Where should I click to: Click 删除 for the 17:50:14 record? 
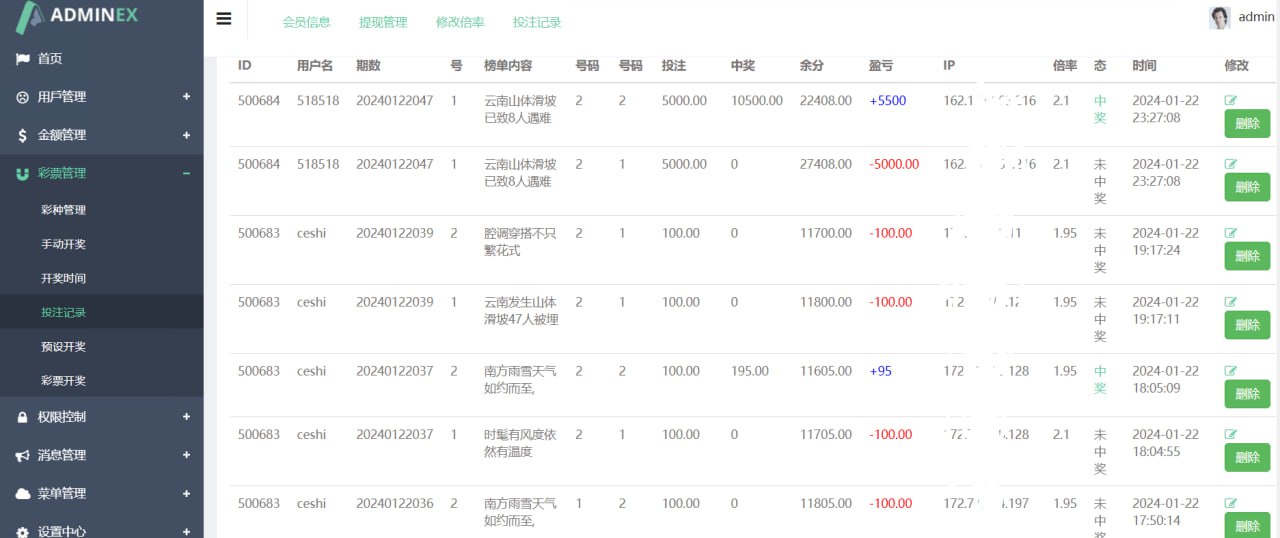point(1247,525)
